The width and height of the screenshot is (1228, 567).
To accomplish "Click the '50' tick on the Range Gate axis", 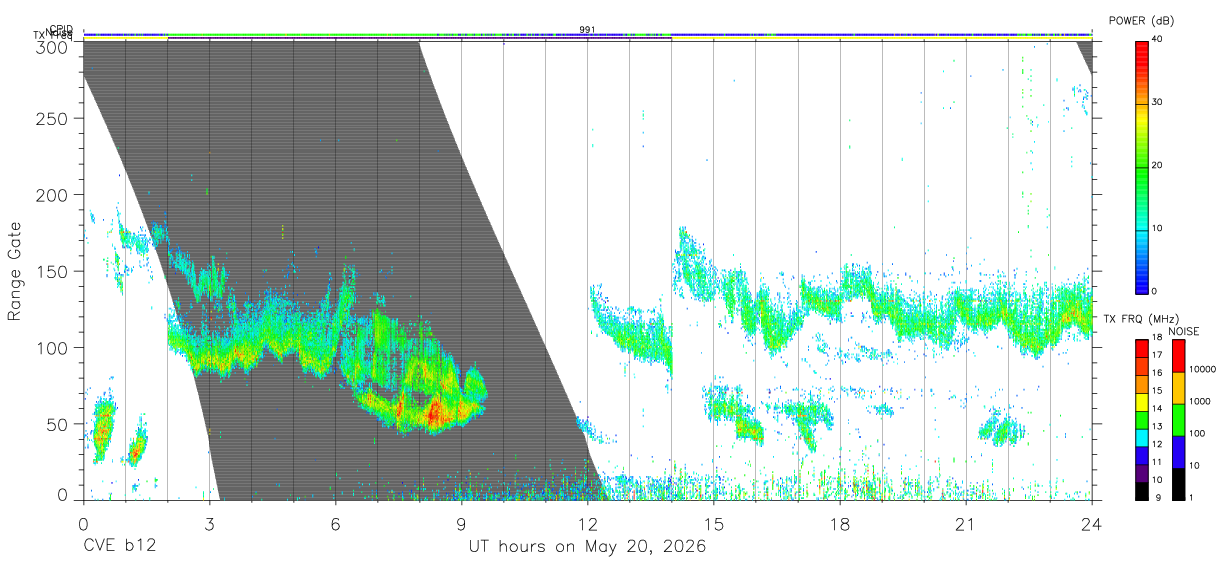I will 57,424.
